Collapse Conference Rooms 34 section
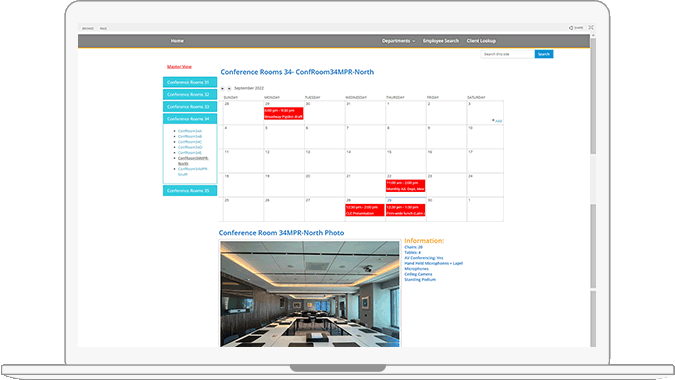Image resolution: width=675 pixels, height=380 pixels. click(190, 119)
